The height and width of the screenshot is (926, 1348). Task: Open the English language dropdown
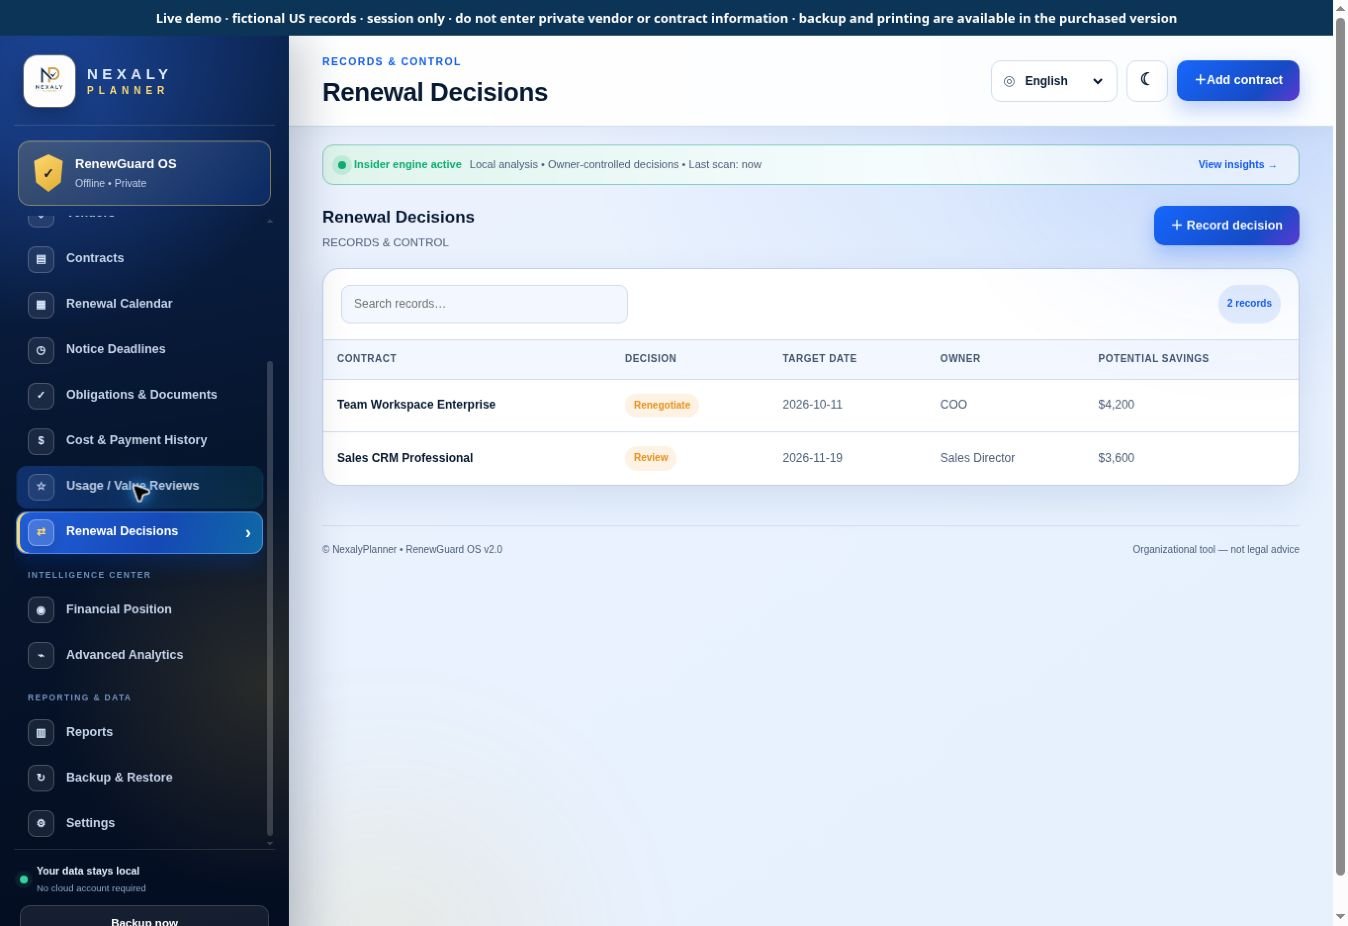(x=1054, y=81)
